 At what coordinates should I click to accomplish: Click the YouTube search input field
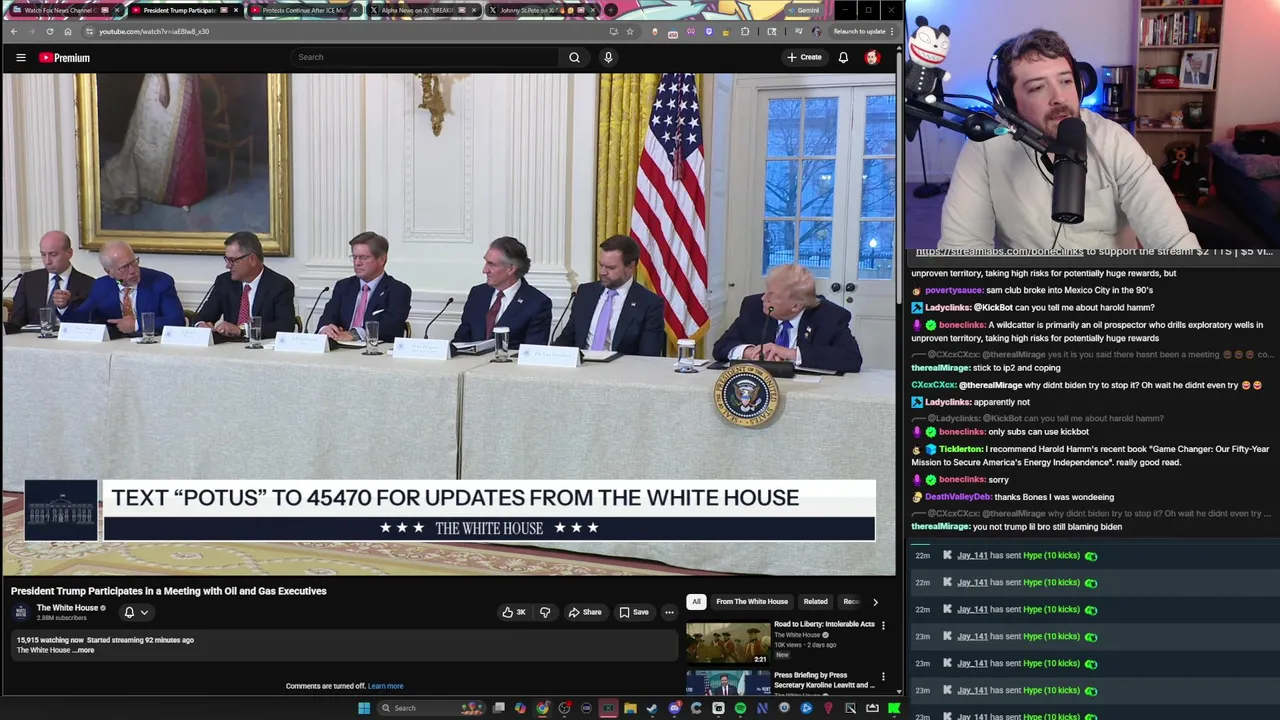pyautogui.click(x=425, y=57)
